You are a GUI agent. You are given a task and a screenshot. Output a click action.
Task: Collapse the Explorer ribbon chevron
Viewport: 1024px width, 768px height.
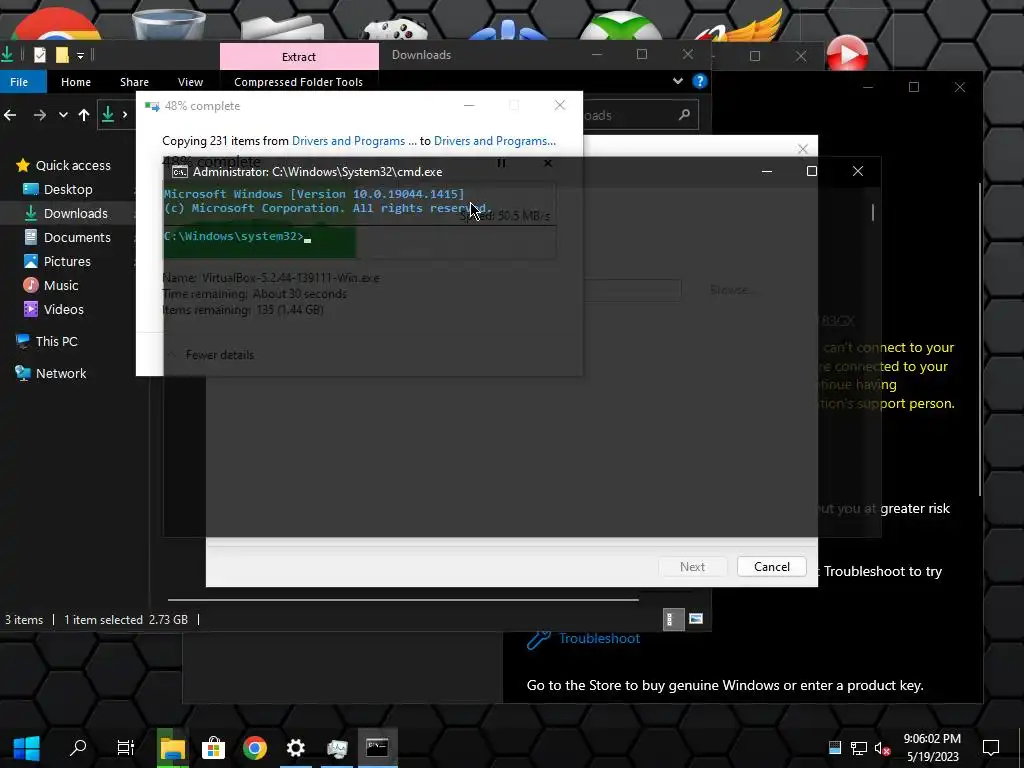(677, 81)
